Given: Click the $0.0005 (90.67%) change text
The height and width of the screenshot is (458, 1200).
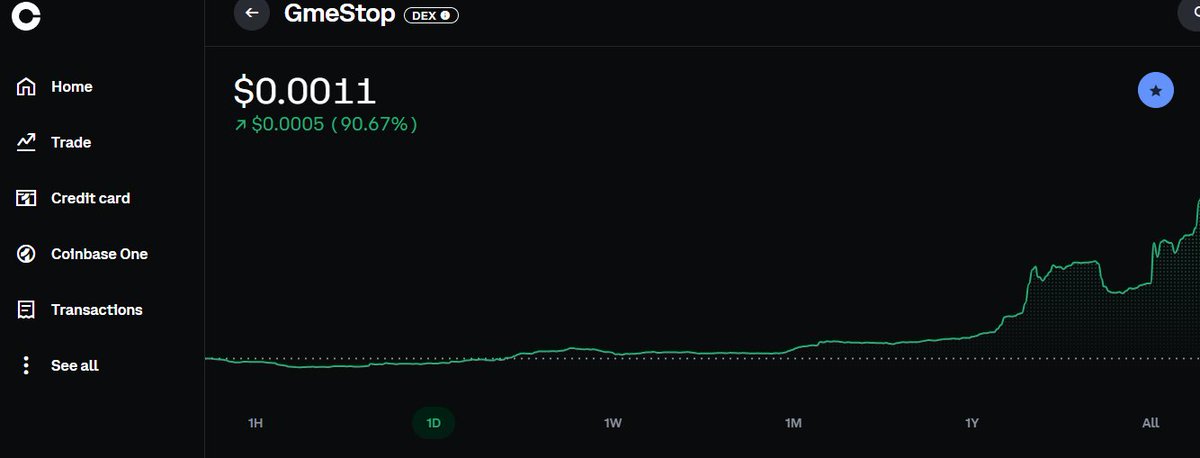Looking at the screenshot, I should [325, 125].
